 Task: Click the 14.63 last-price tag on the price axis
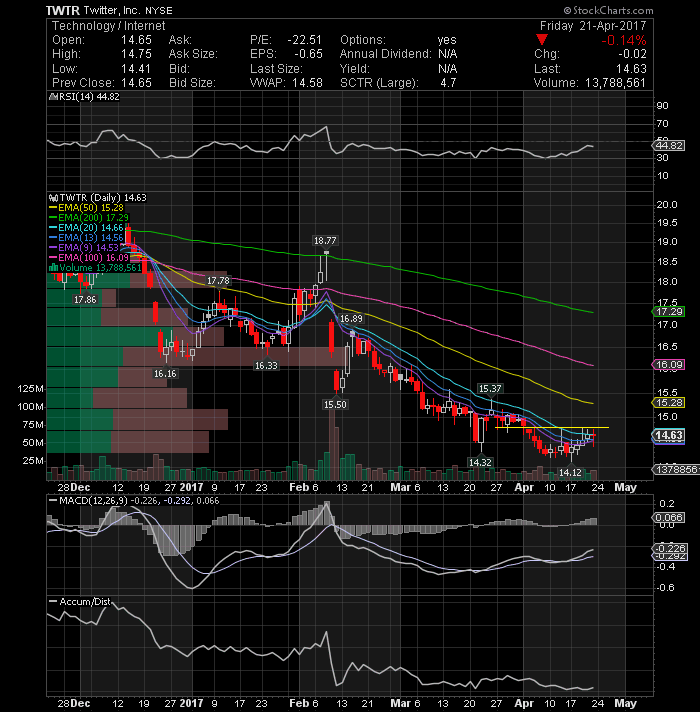coord(668,435)
